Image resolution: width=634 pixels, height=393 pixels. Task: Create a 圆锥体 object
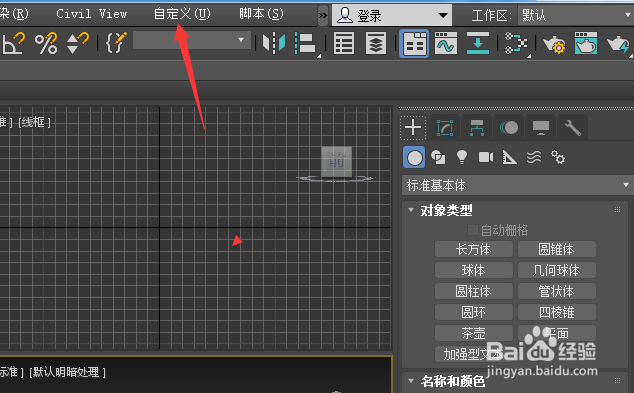556,249
